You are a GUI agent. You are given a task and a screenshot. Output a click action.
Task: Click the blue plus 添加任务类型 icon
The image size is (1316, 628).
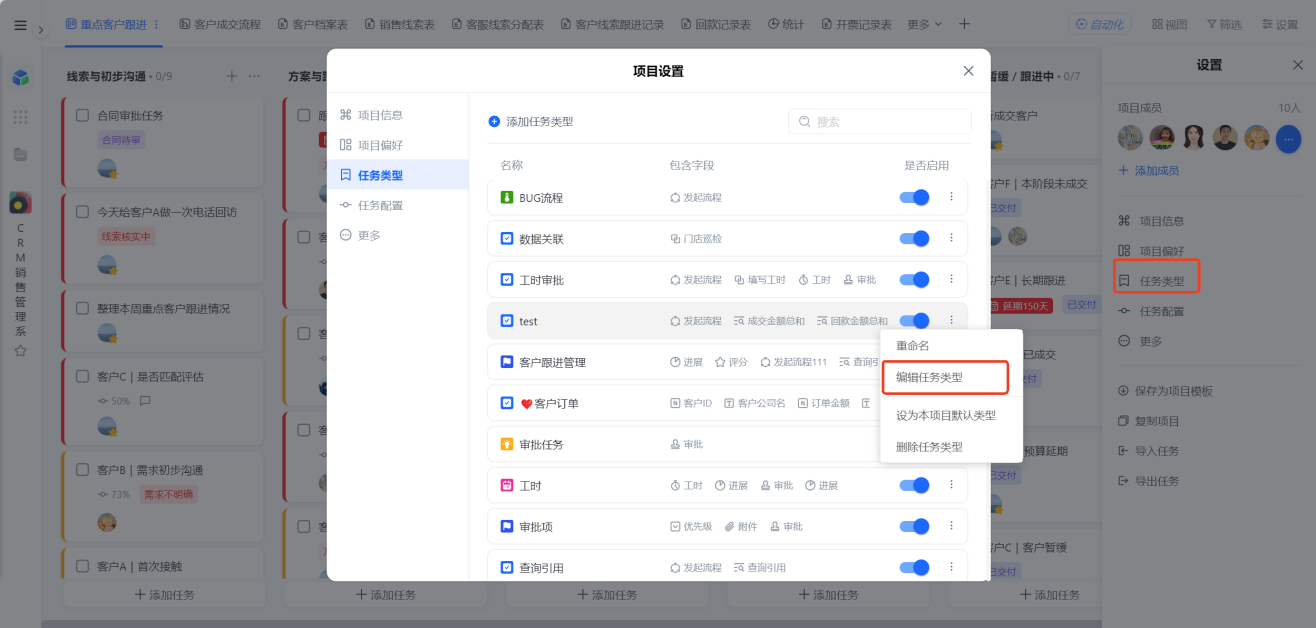coord(494,122)
